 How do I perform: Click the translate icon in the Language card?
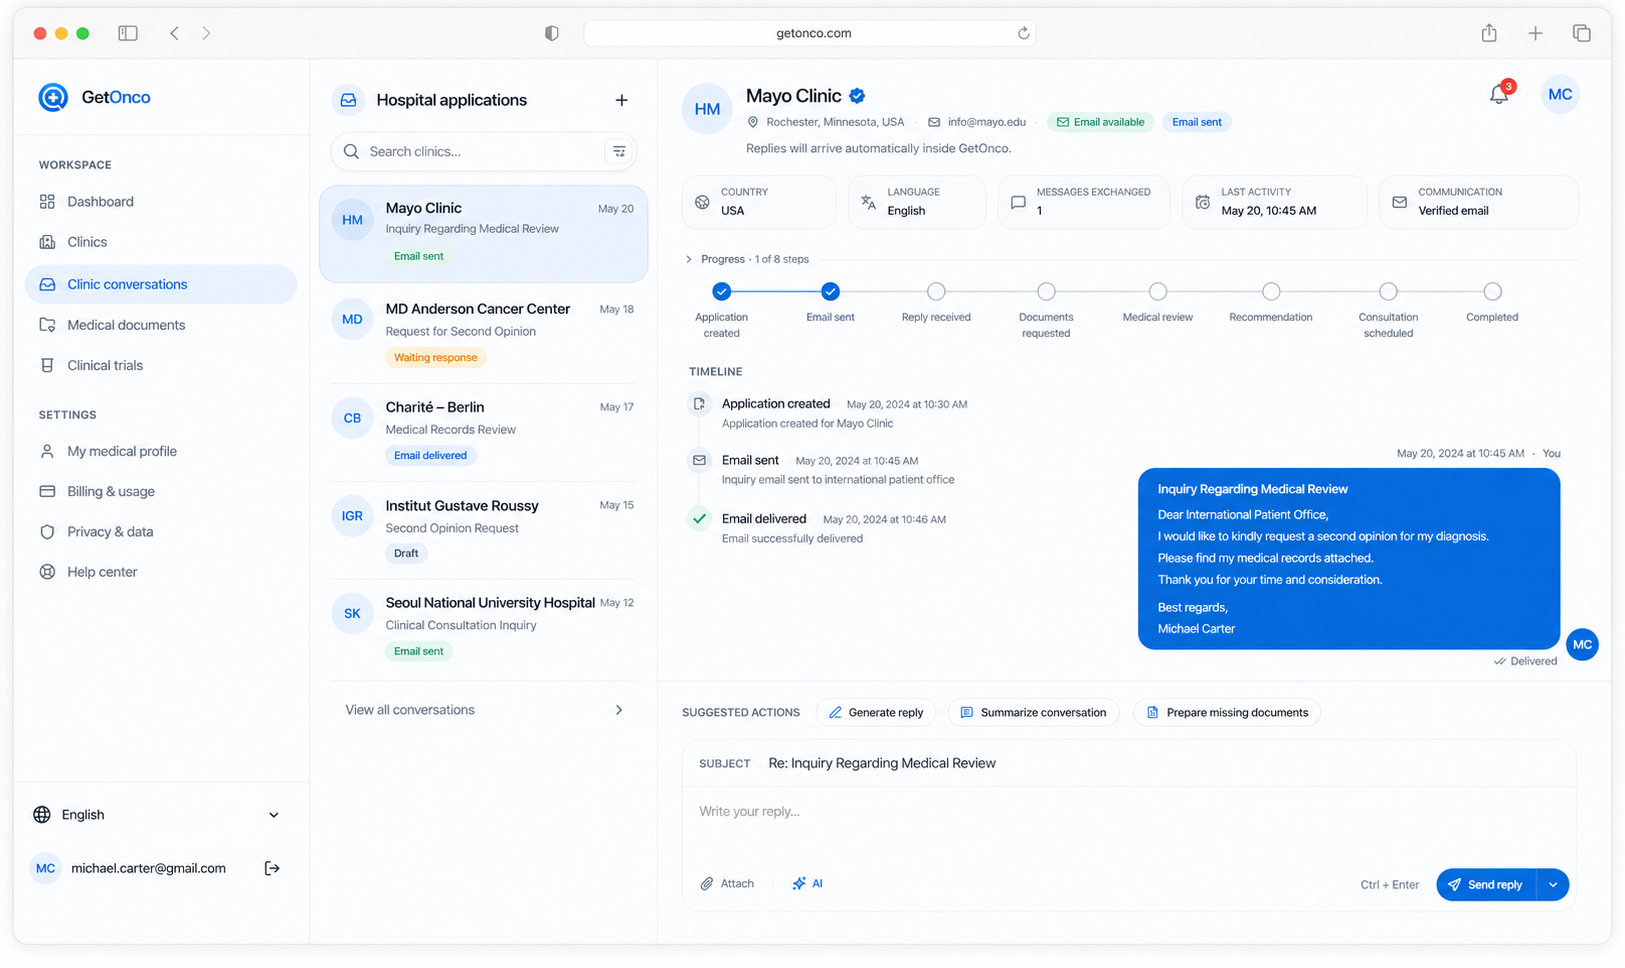pyautogui.click(x=868, y=202)
